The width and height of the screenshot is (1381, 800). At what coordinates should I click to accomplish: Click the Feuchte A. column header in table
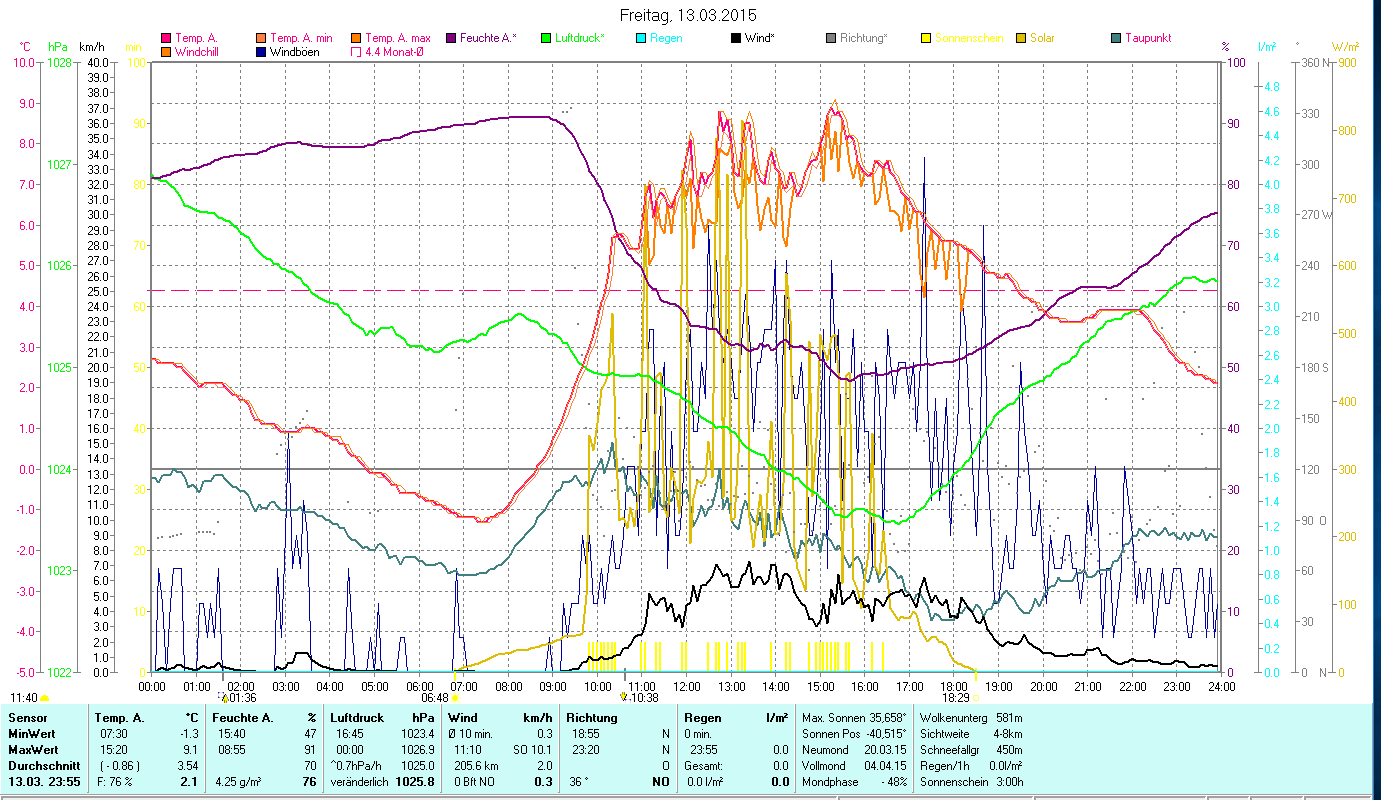[x=245, y=717]
